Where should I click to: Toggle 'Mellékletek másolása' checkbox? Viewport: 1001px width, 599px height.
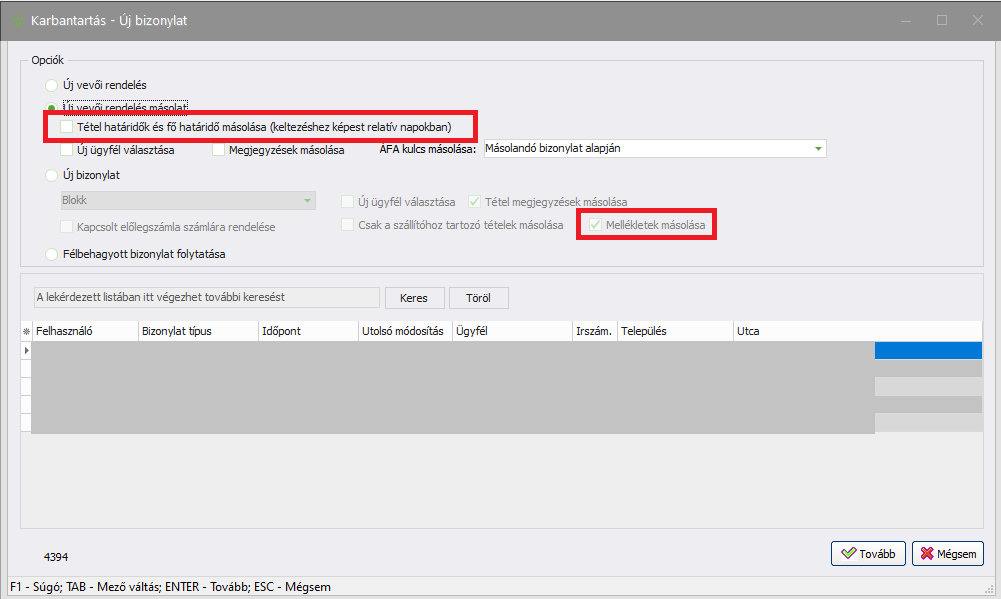pos(596,226)
